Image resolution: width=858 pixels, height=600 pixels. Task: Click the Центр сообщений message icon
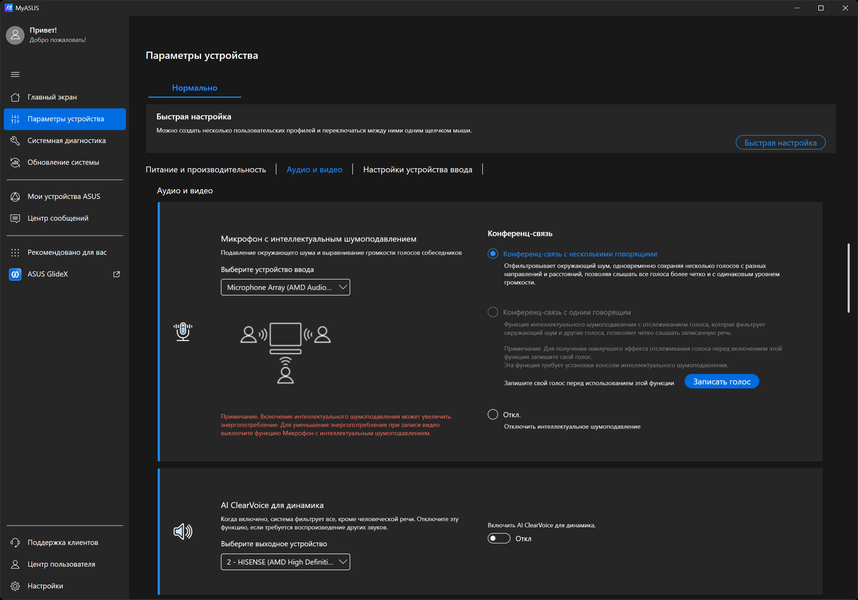coord(15,218)
